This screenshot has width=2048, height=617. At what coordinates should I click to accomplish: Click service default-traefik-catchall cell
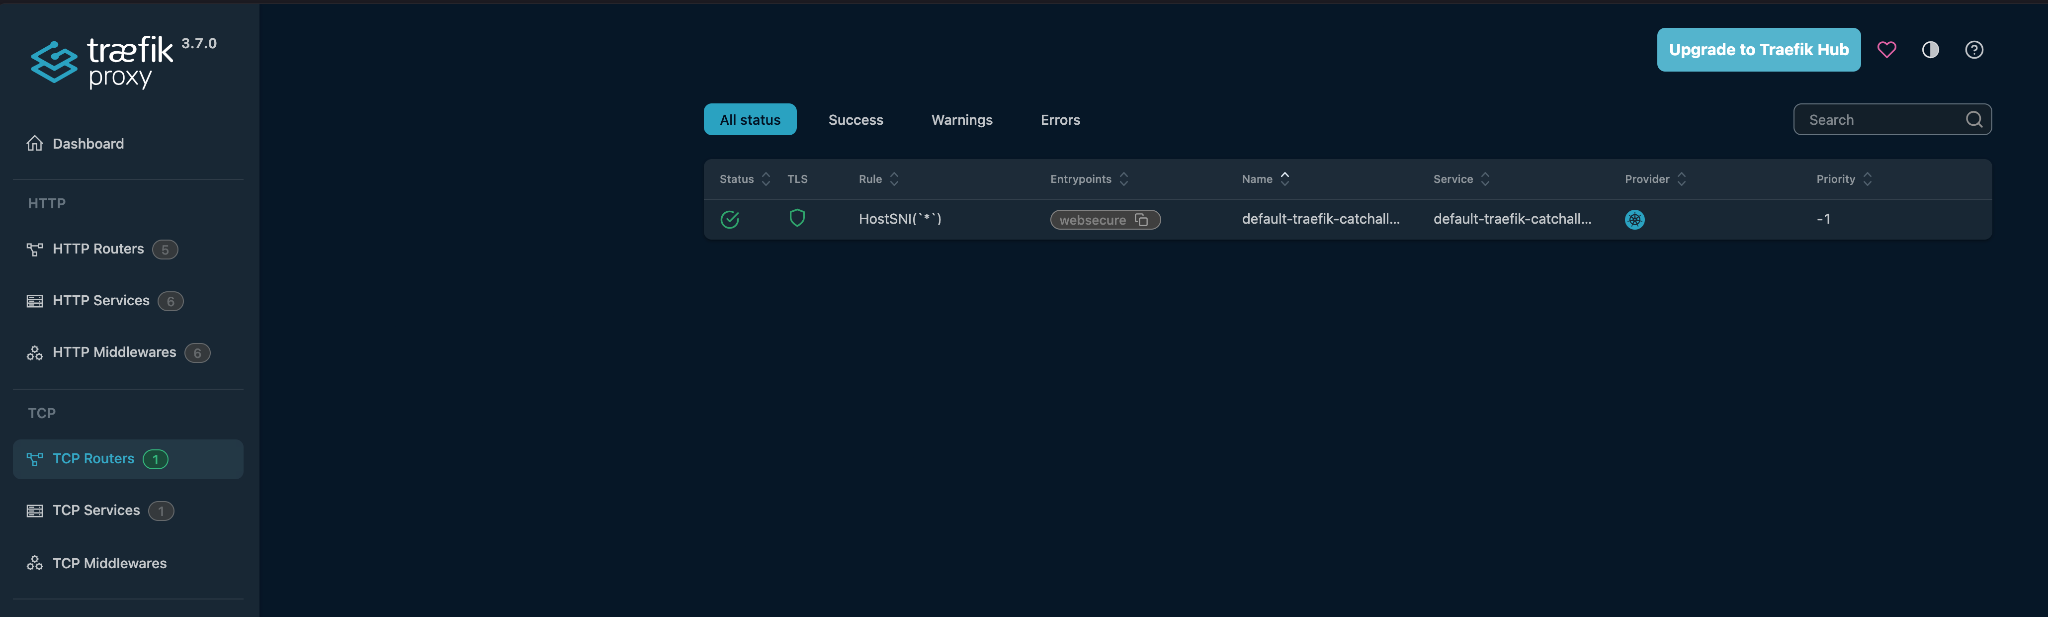[1512, 219]
